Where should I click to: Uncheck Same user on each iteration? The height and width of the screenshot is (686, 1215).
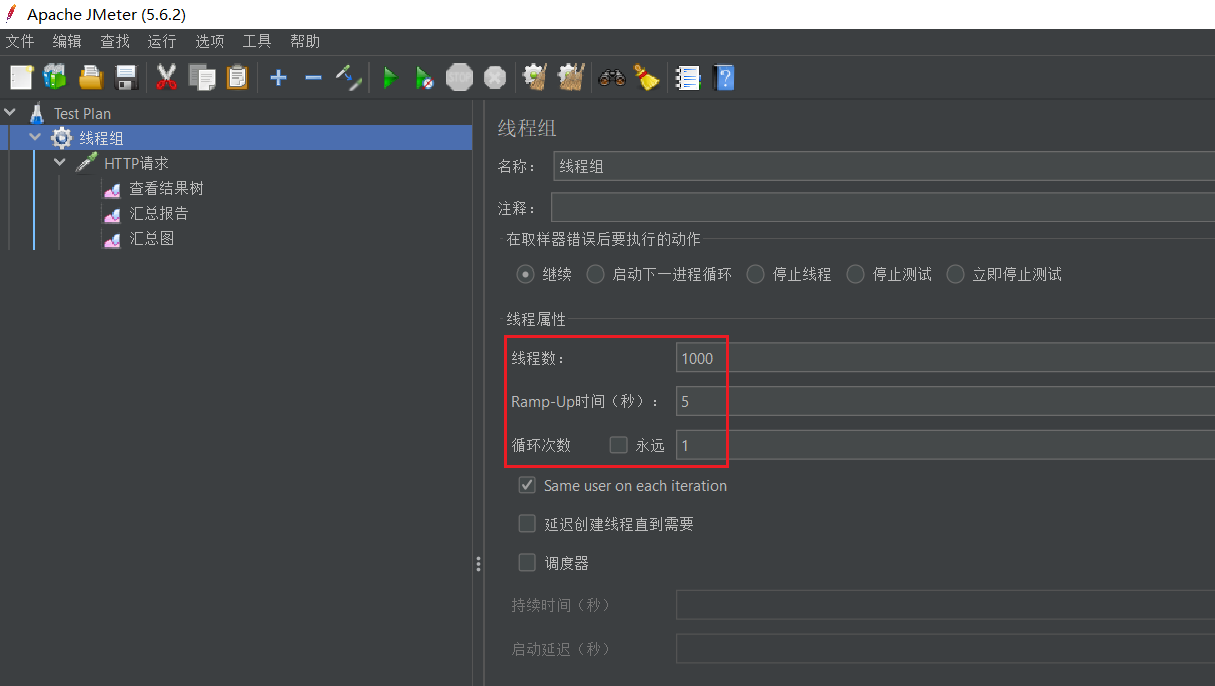pos(527,485)
